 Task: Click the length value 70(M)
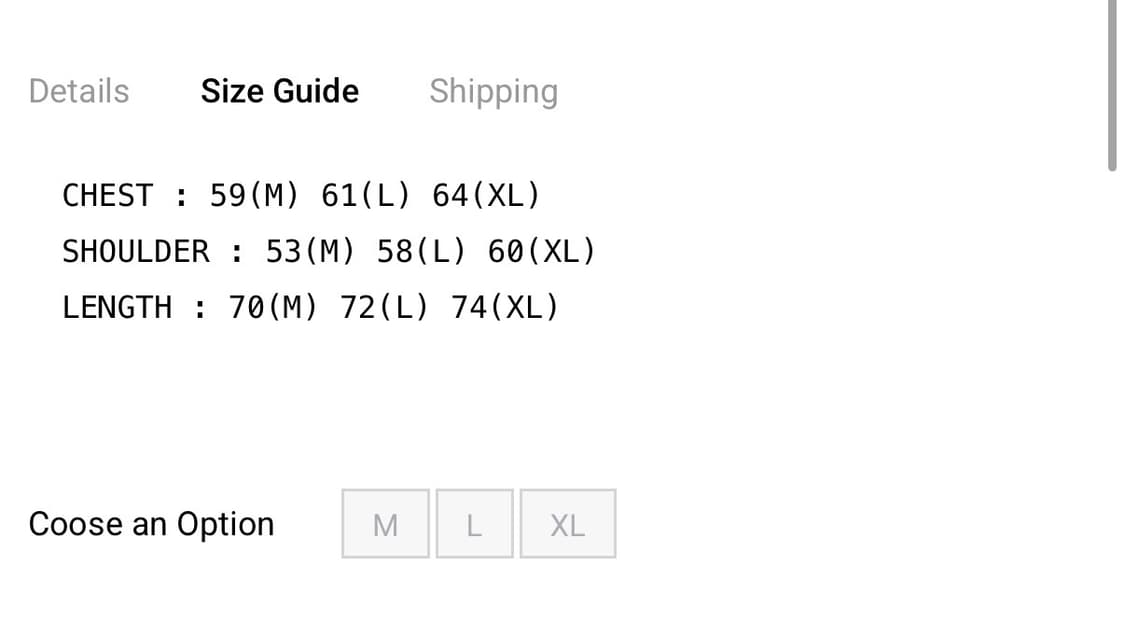click(273, 307)
